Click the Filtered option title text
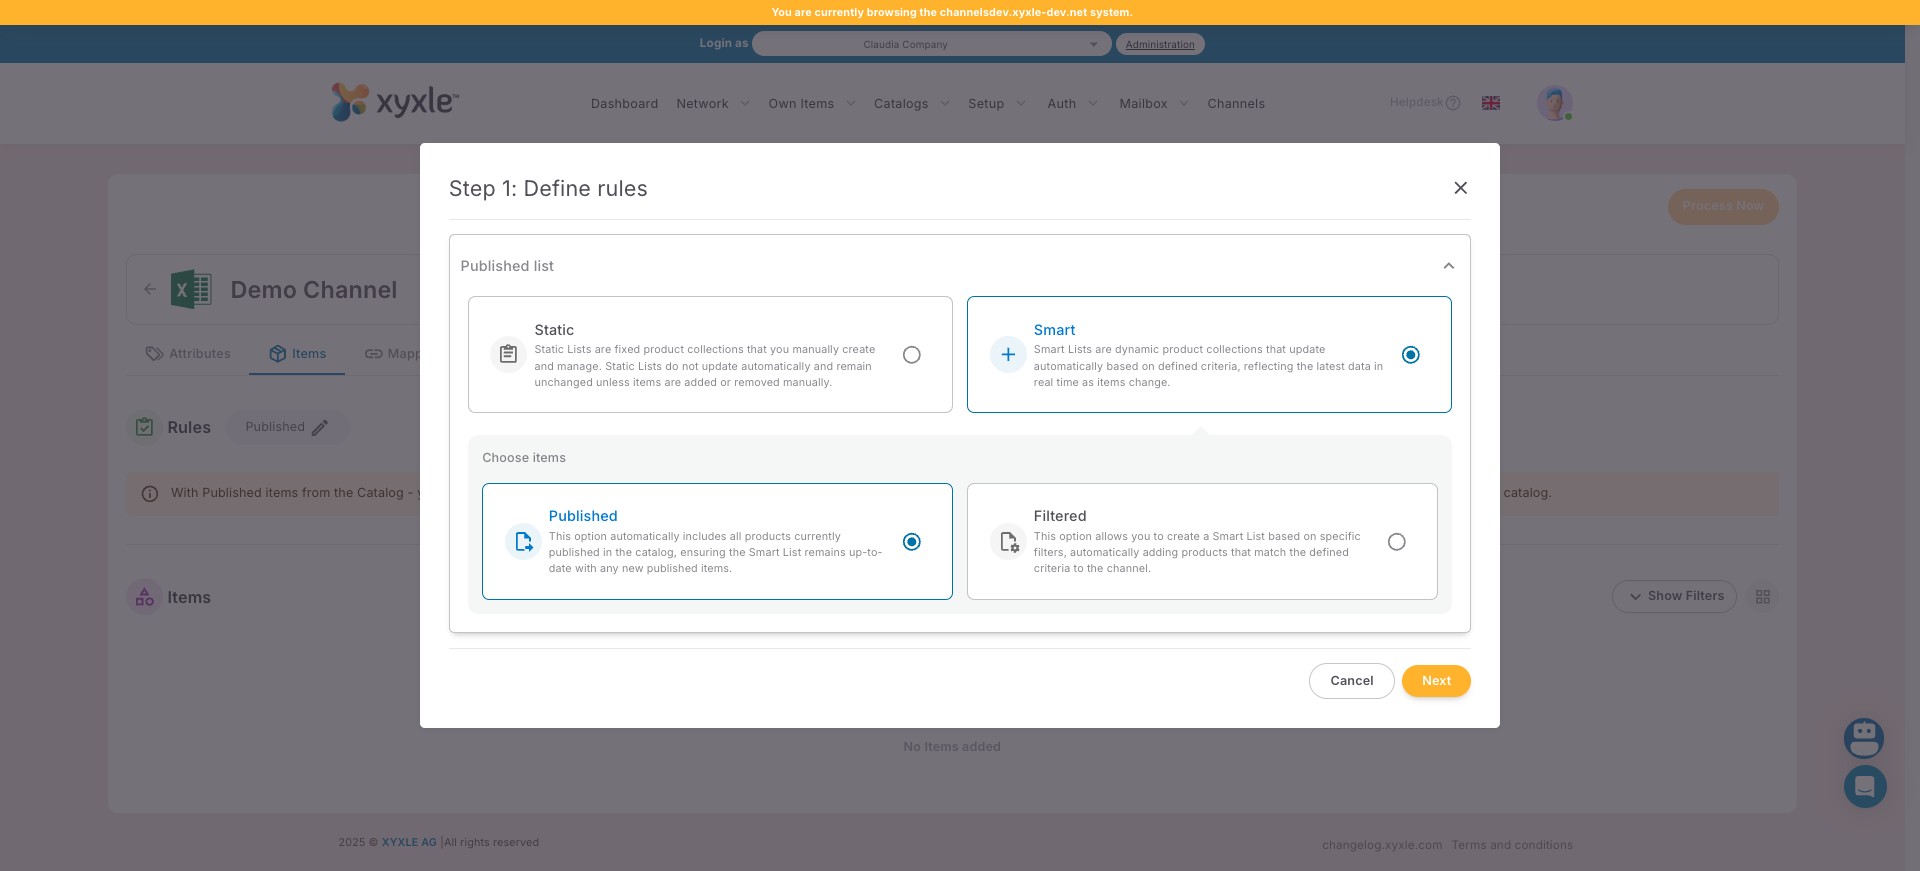The height and width of the screenshot is (871, 1920). click(x=1060, y=516)
